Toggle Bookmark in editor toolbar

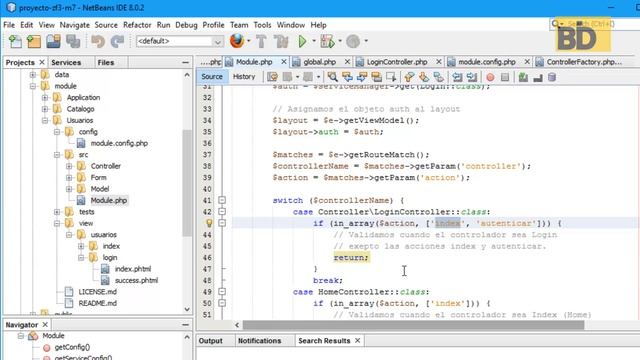(438, 77)
